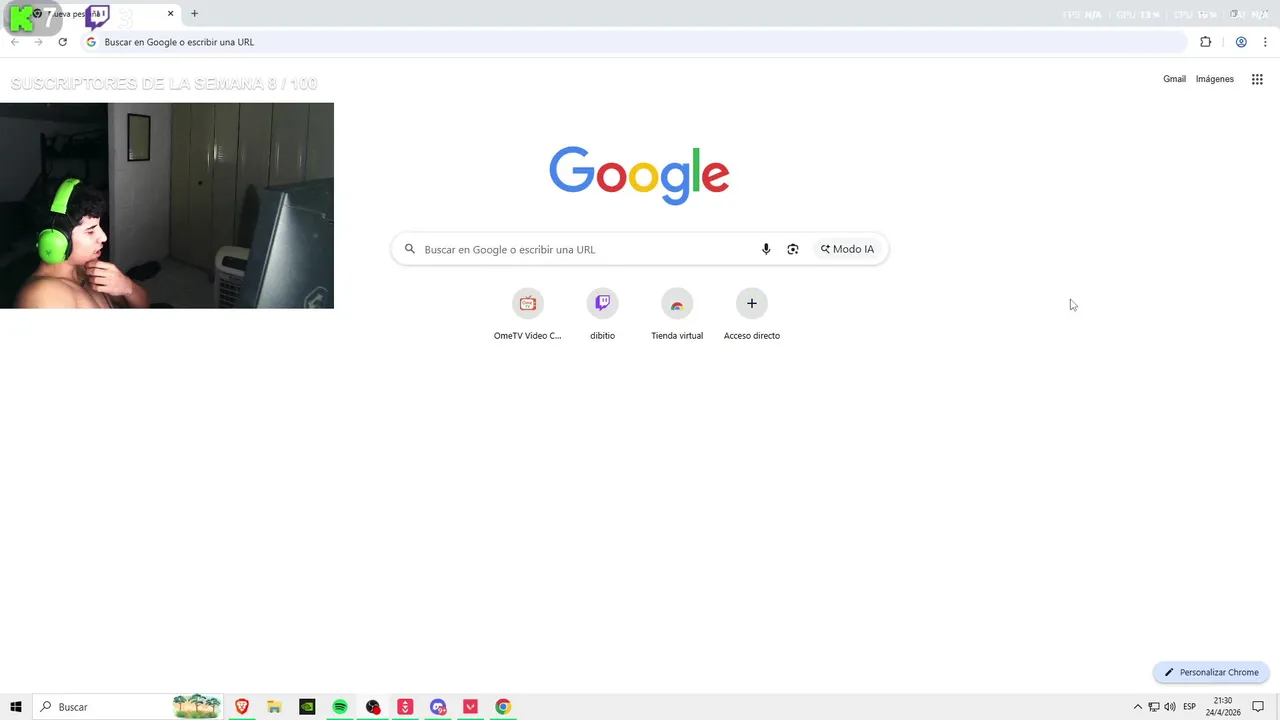Change the ESP input language
This screenshot has height=720, width=1280.
coord(1190,707)
